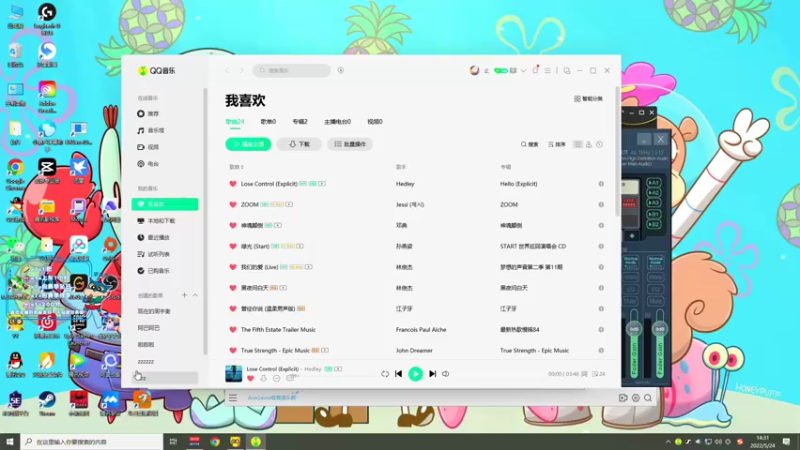800x450 pixels.
Task: Skip to the previous track
Action: coord(398,374)
